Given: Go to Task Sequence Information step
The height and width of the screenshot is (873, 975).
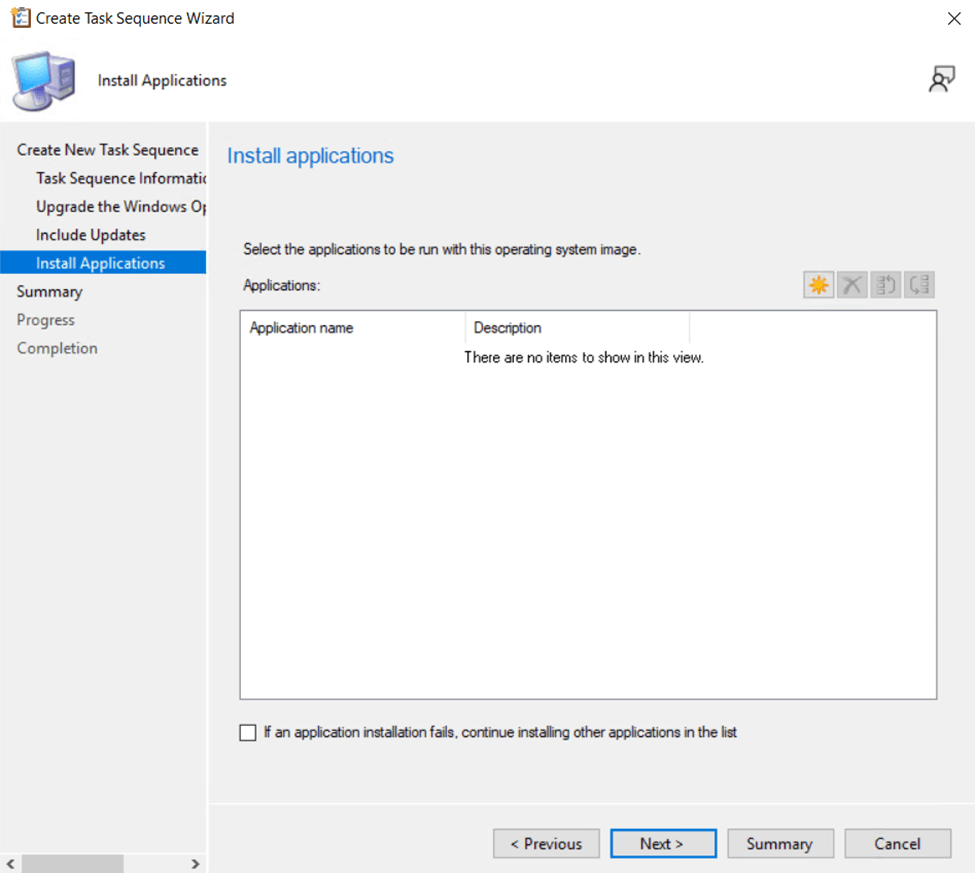Looking at the screenshot, I should coord(120,178).
